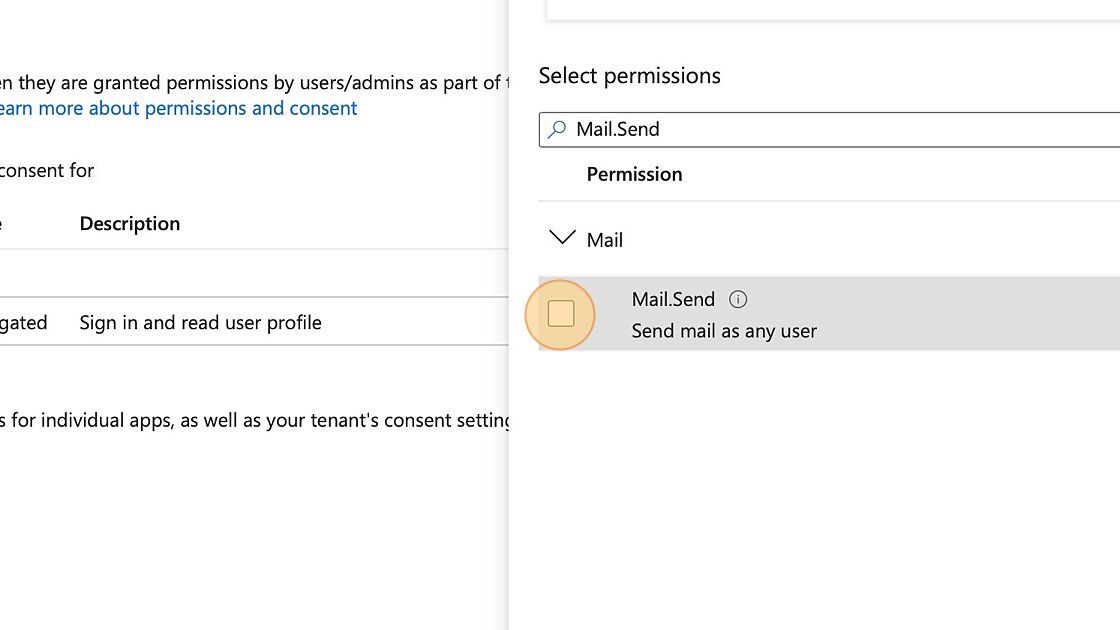Click the Mail group label

click(x=604, y=240)
